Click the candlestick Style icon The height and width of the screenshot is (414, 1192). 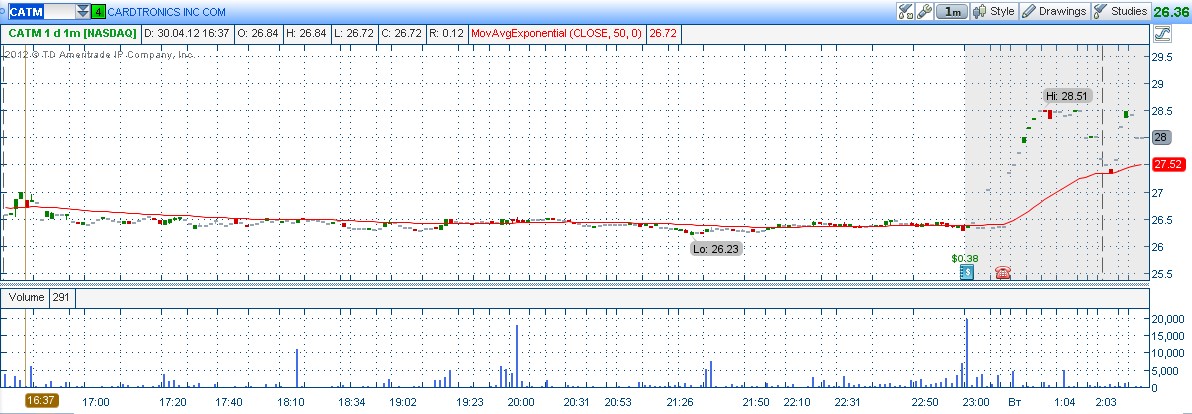coord(979,11)
